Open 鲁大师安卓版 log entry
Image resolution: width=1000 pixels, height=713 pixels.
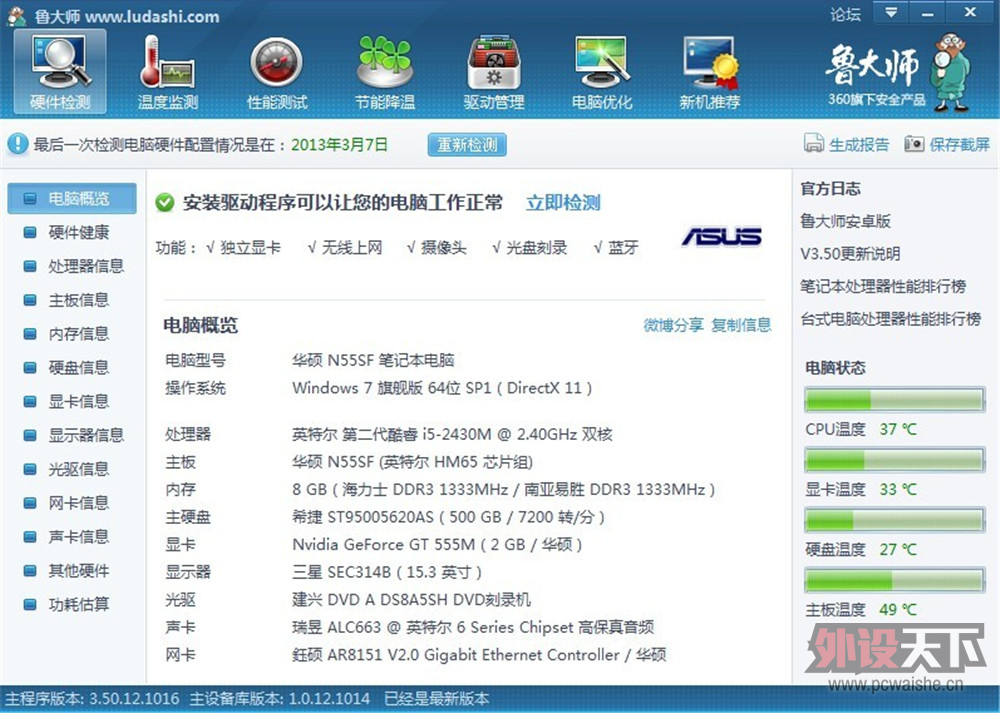(x=846, y=221)
